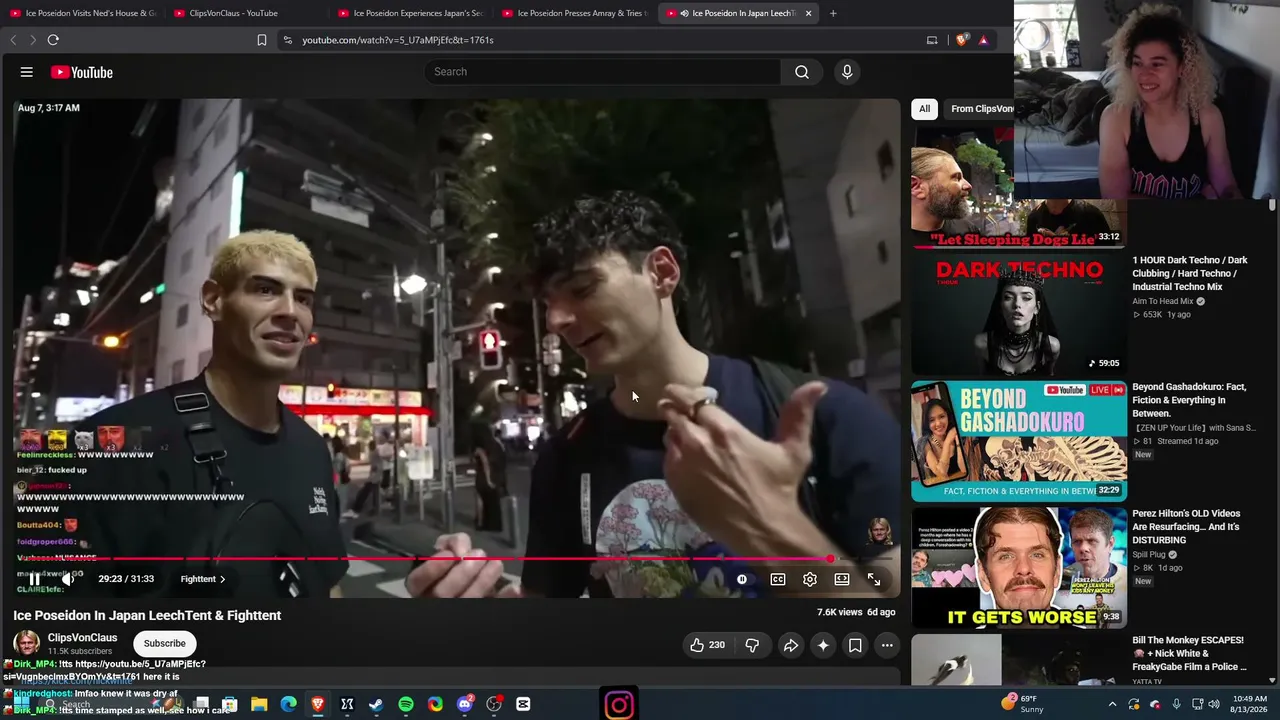1280x720 pixels.
Task: Close the Ice Poseidon In Japan tab
Action: coord(808,13)
